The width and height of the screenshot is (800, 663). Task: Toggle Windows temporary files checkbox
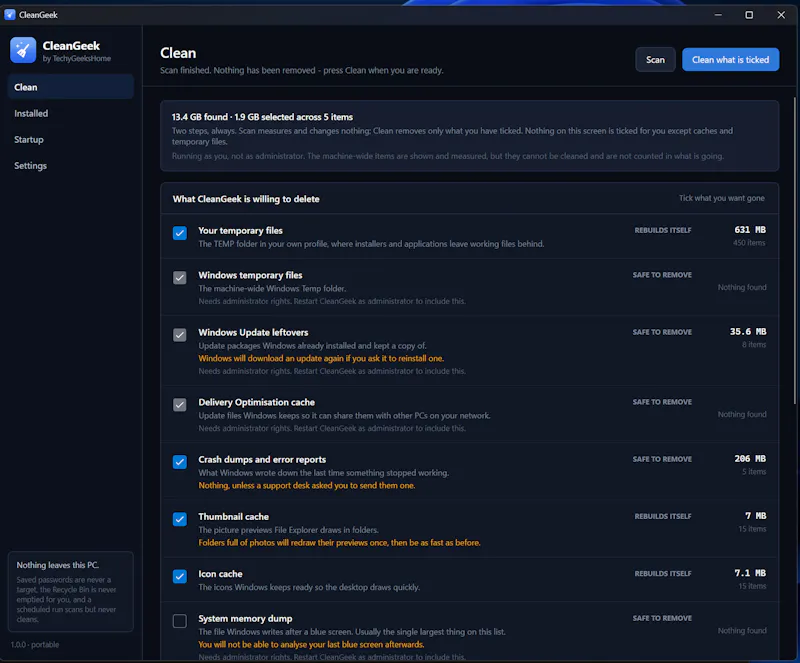coord(180,278)
